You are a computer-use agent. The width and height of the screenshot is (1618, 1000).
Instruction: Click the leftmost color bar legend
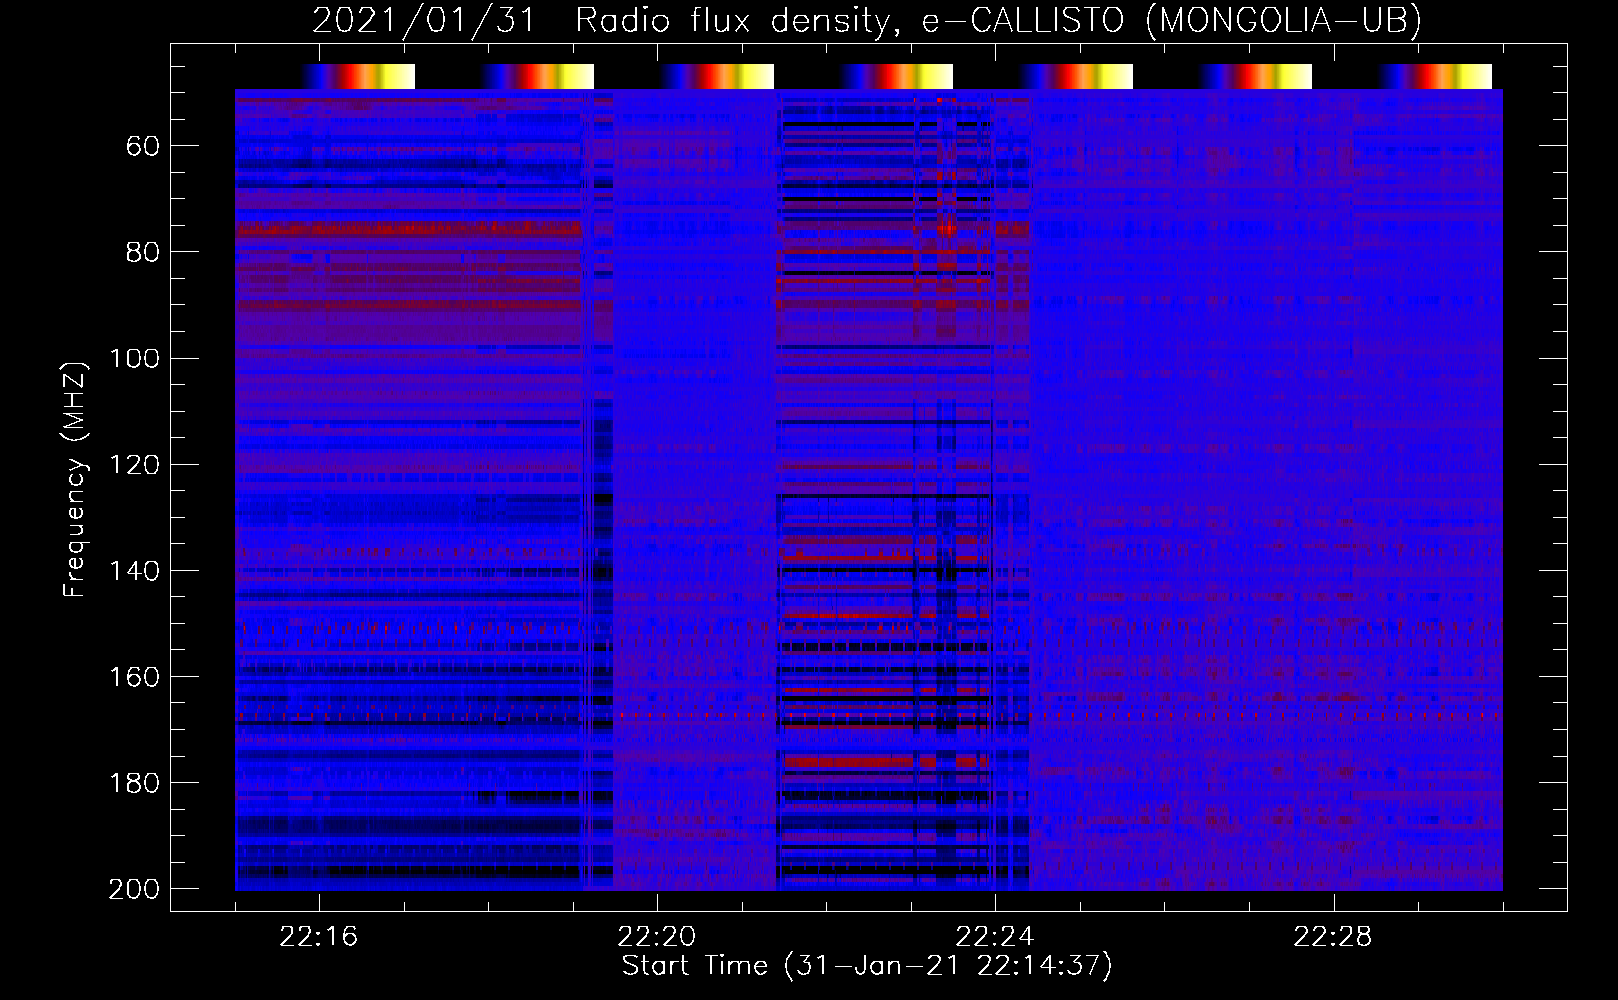[x=358, y=77]
